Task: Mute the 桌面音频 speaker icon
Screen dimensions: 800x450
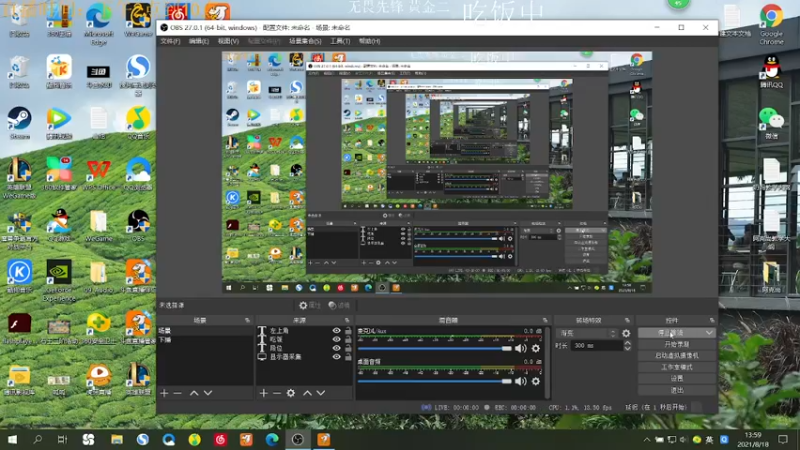Action: [520, 381]
